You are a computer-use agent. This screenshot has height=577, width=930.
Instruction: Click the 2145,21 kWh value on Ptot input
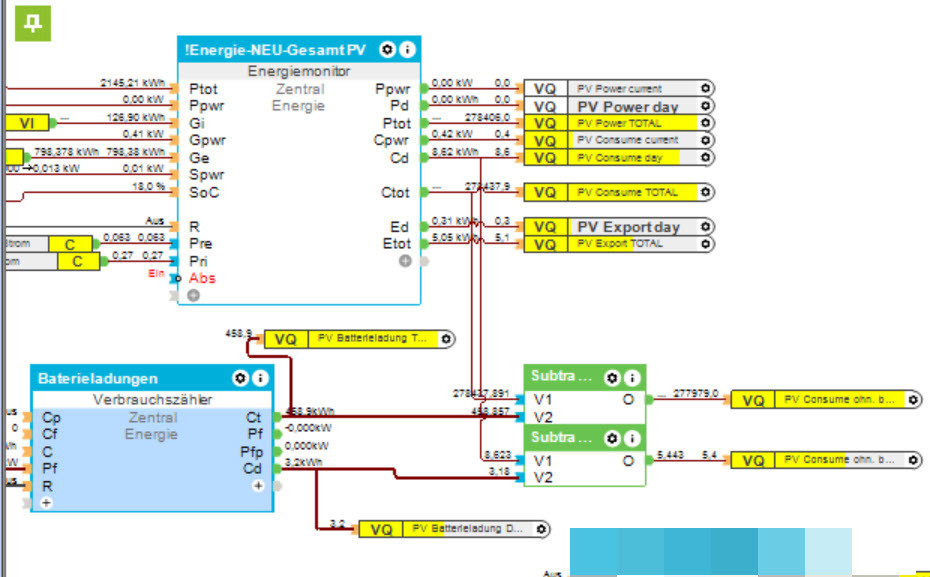point(132,83)
